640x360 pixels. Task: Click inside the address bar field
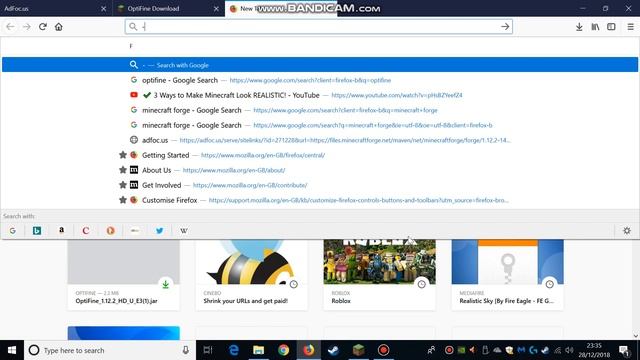point(318,27)
